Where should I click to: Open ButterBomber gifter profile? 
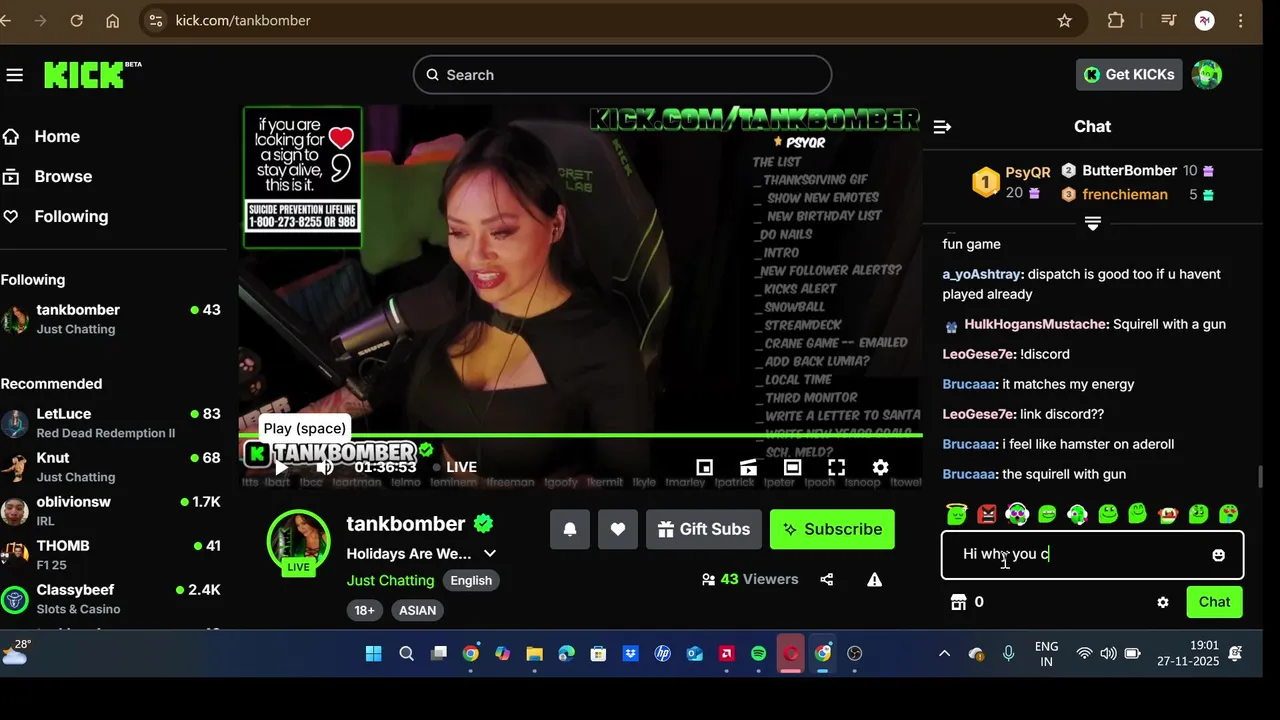point(1129,170)
